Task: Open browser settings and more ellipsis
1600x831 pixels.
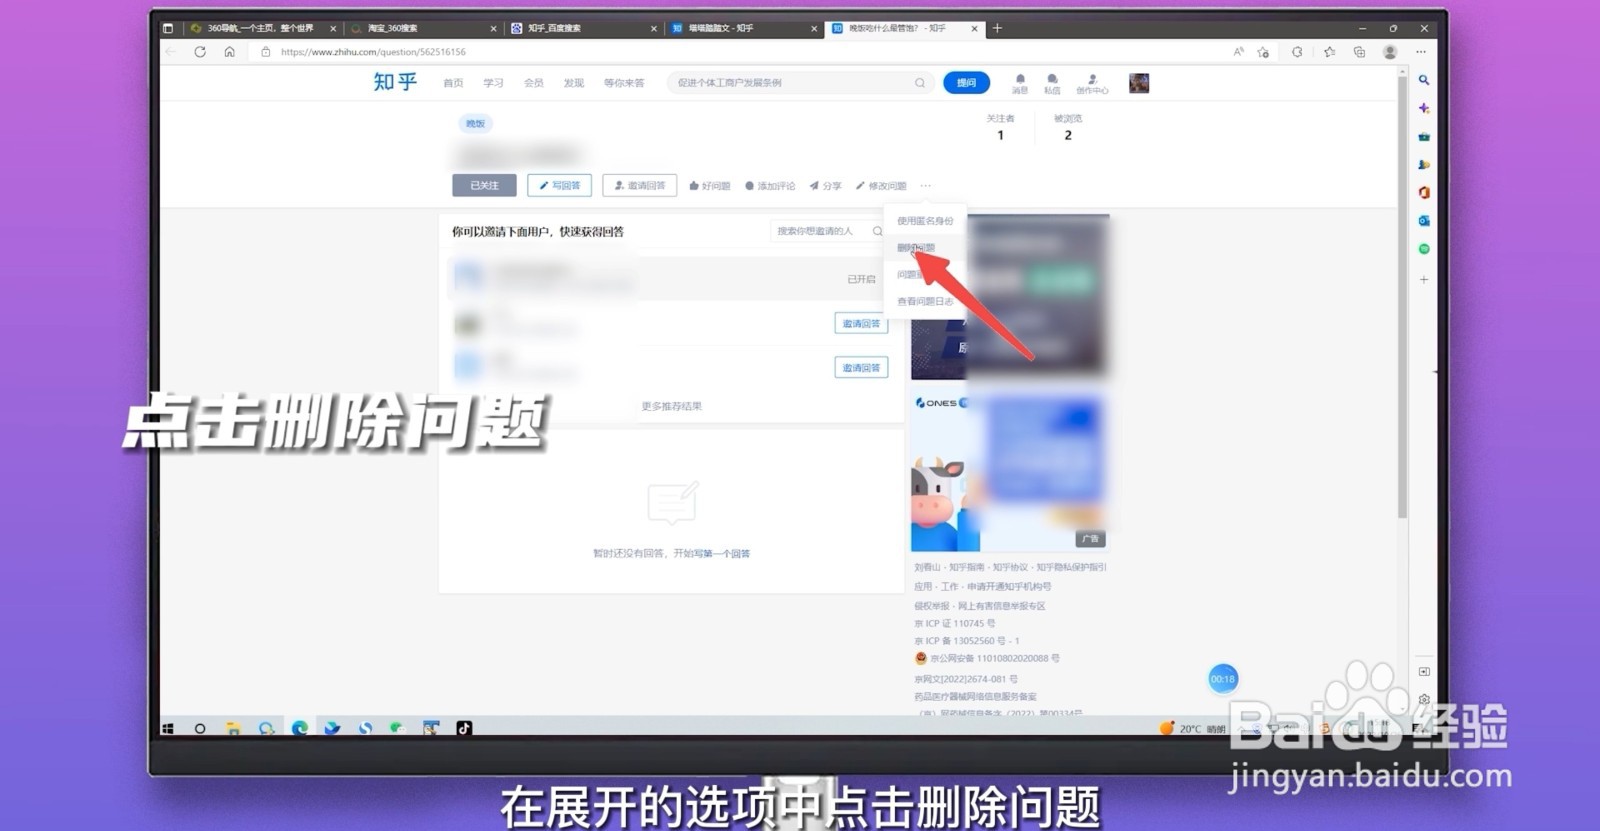Action: (x=1421, y=52)
